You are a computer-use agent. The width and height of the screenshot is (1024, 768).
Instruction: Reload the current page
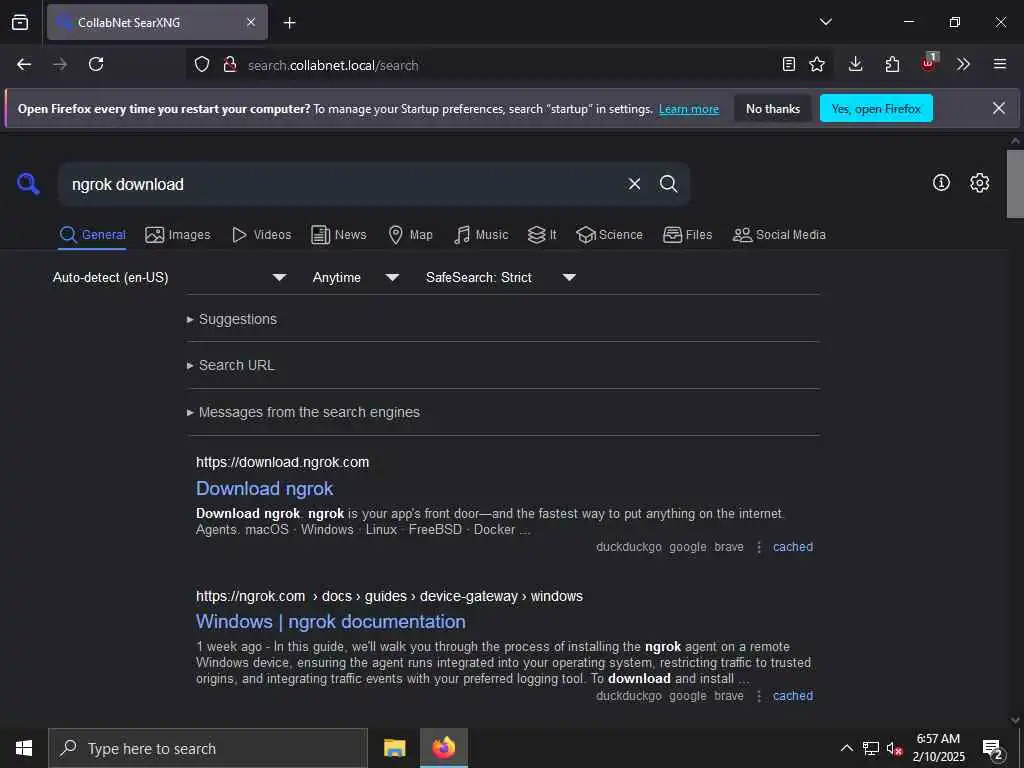click(x=96, y=64)
